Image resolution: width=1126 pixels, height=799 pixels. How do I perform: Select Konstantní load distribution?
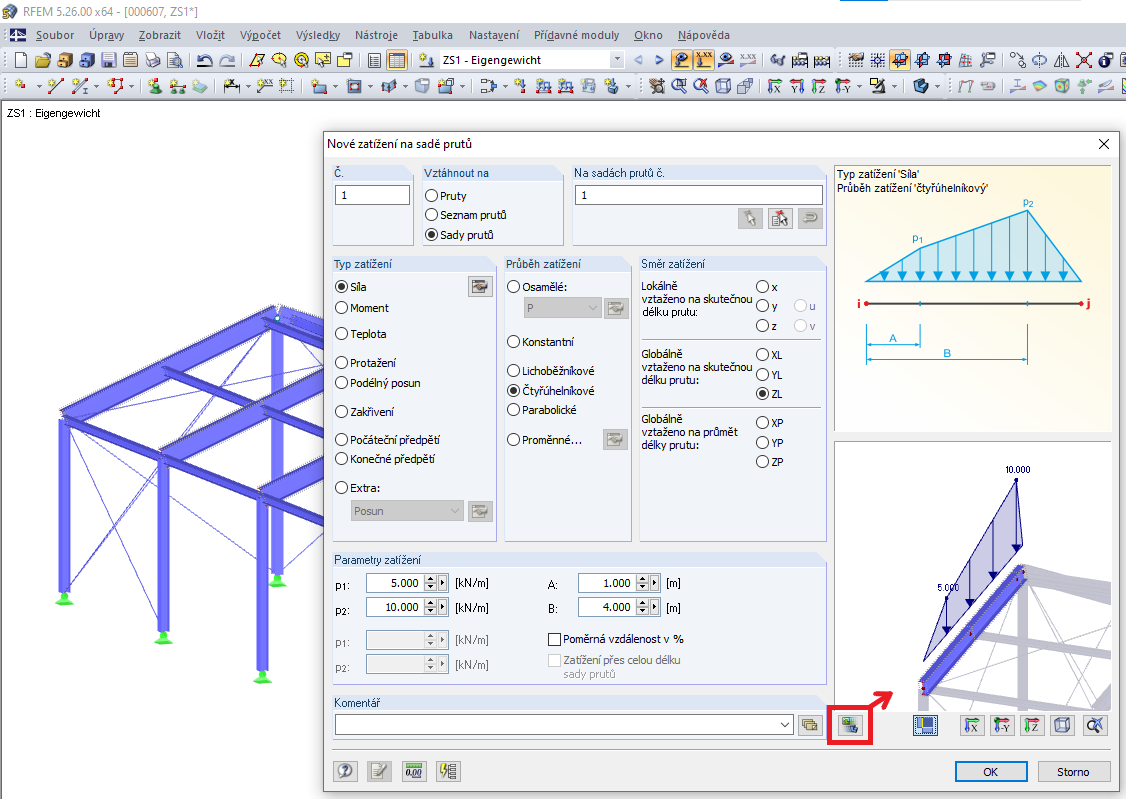pos(513,342)
